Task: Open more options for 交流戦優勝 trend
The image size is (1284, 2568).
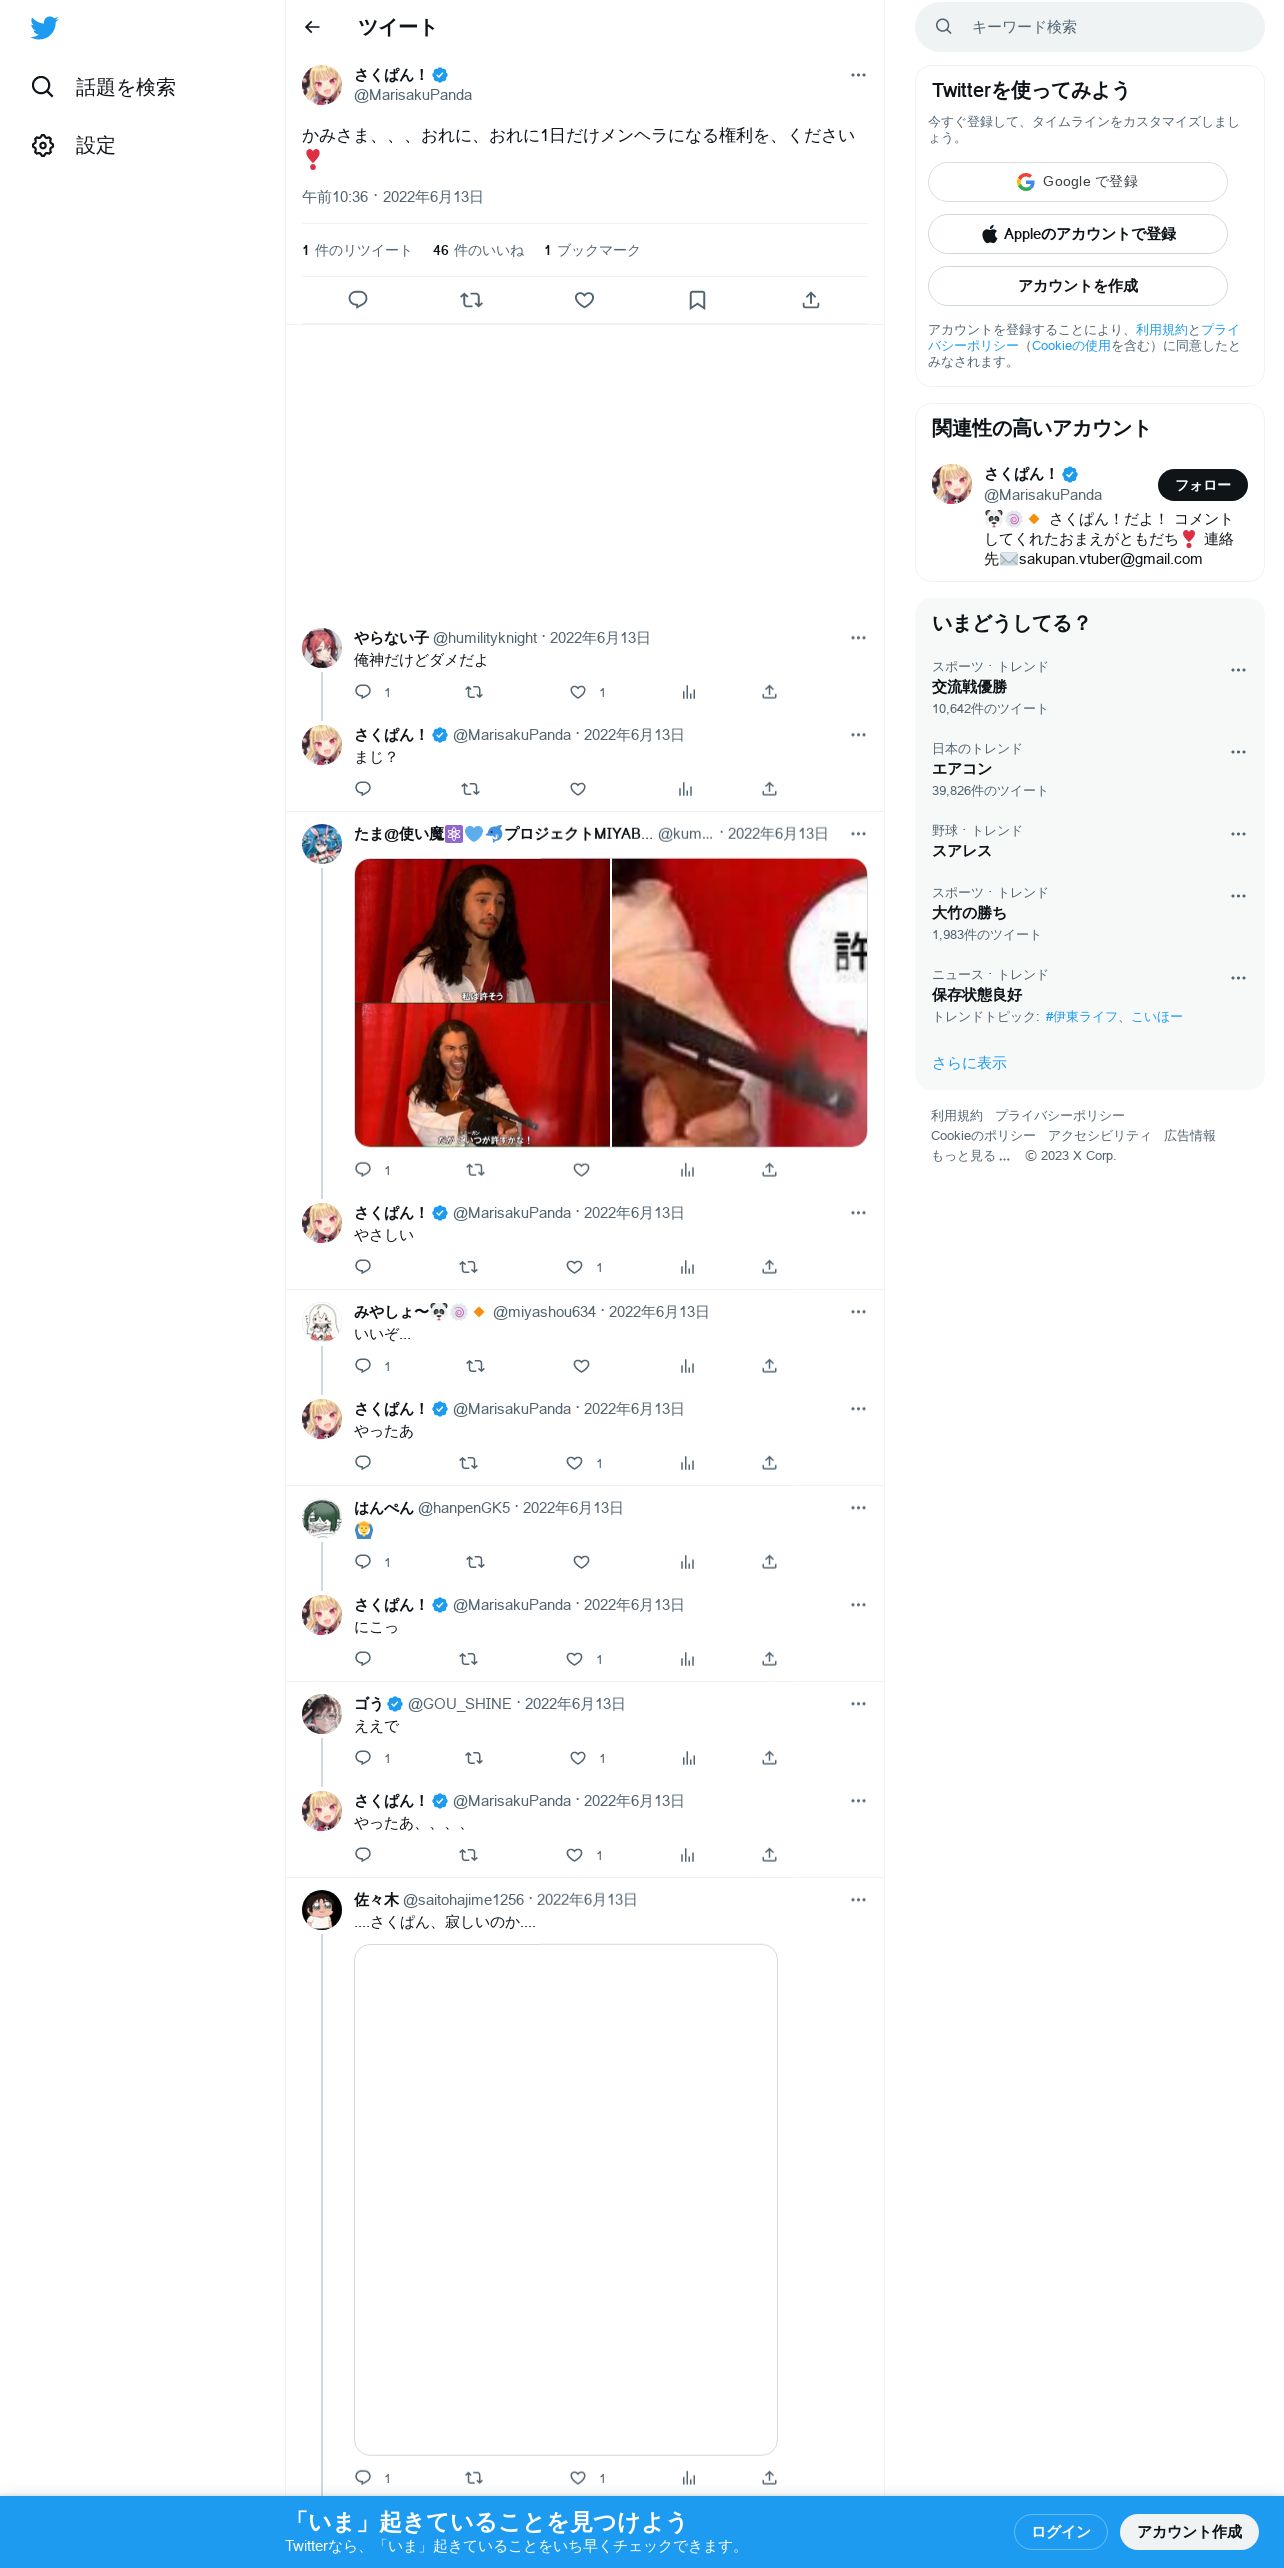Action: (1238, 670)
